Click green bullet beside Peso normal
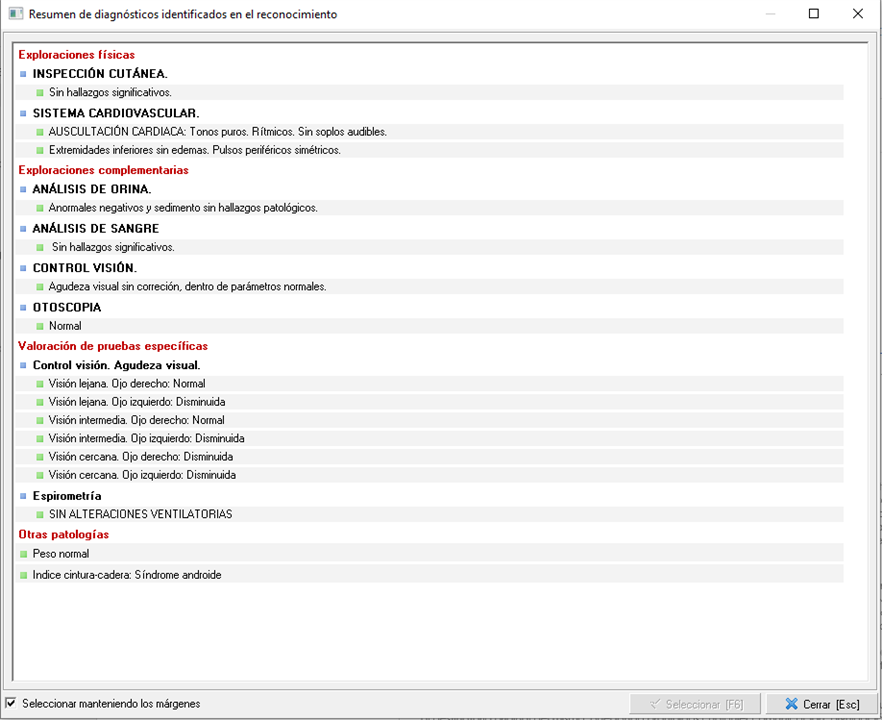Viewport: 882px width, 720px height. [23, 554]
